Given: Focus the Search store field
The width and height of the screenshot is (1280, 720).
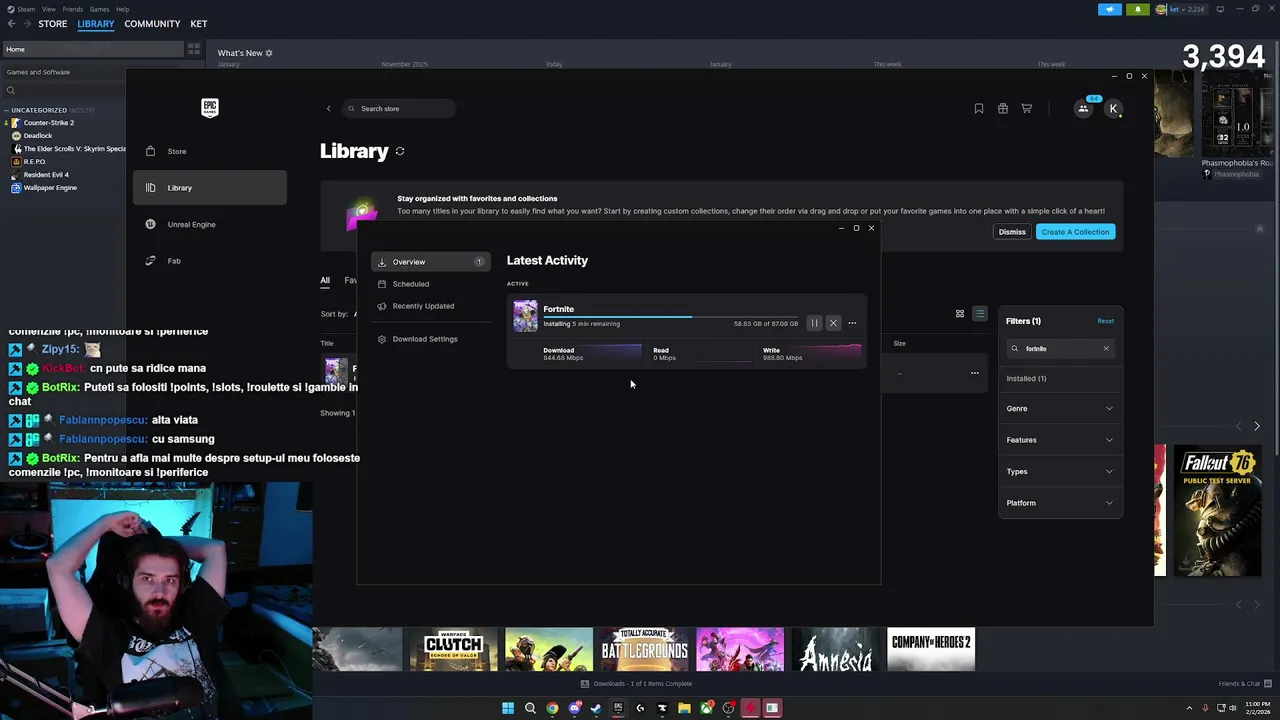Looking at the screenshot, I should 398,108.
